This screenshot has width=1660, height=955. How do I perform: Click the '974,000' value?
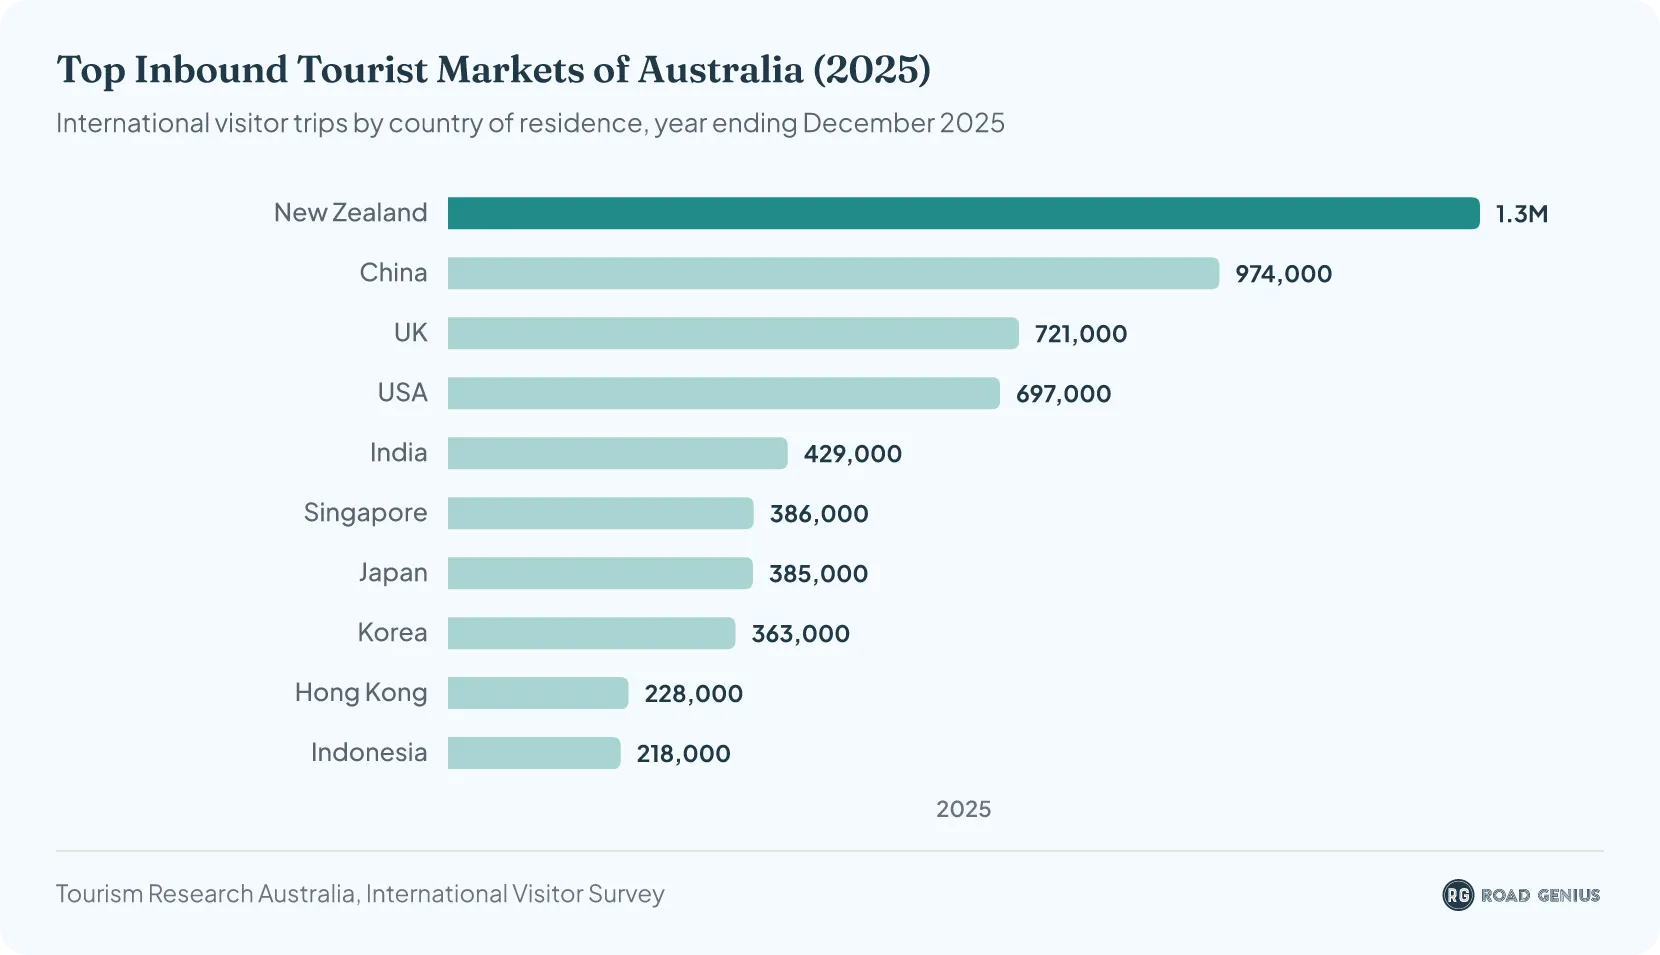(1283, 274)
